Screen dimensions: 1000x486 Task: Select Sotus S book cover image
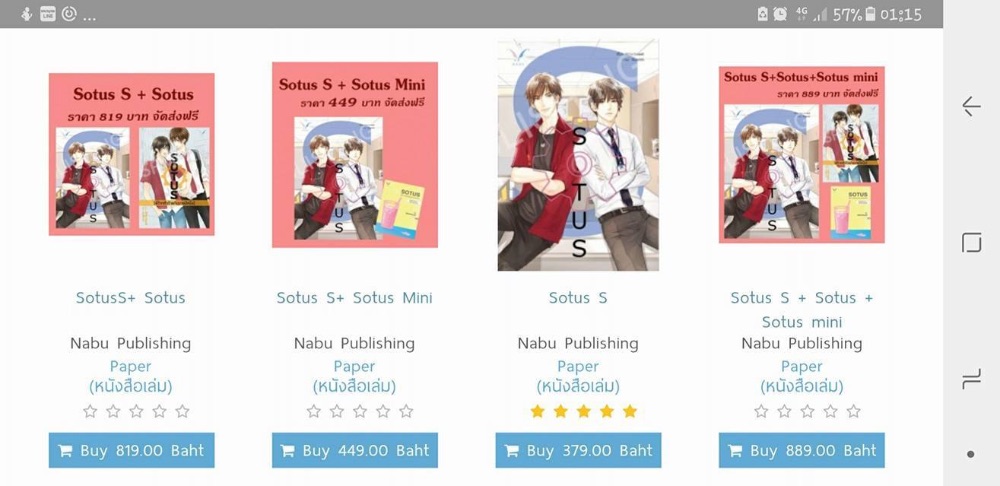pyautogui.click(x=578, y=155)
